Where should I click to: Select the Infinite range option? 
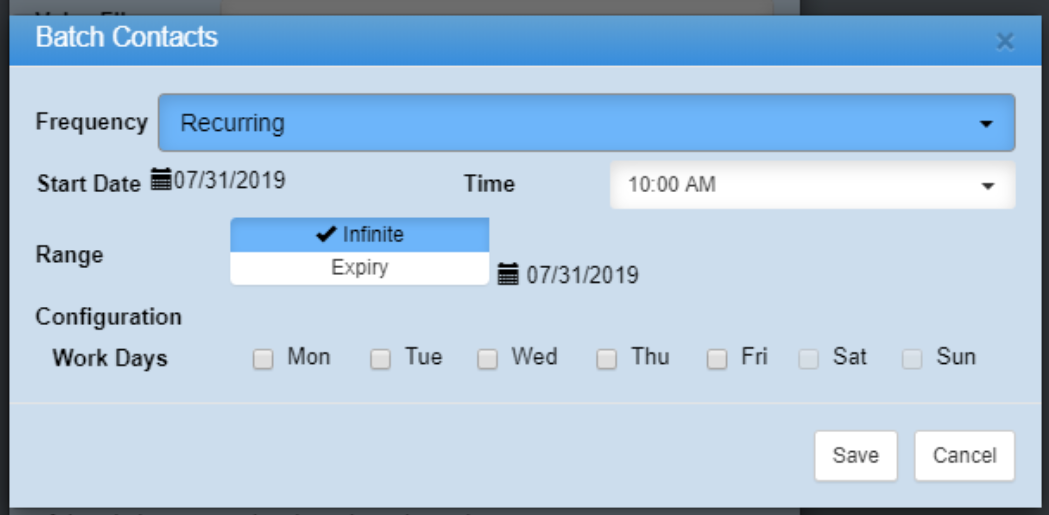(360, 235)
